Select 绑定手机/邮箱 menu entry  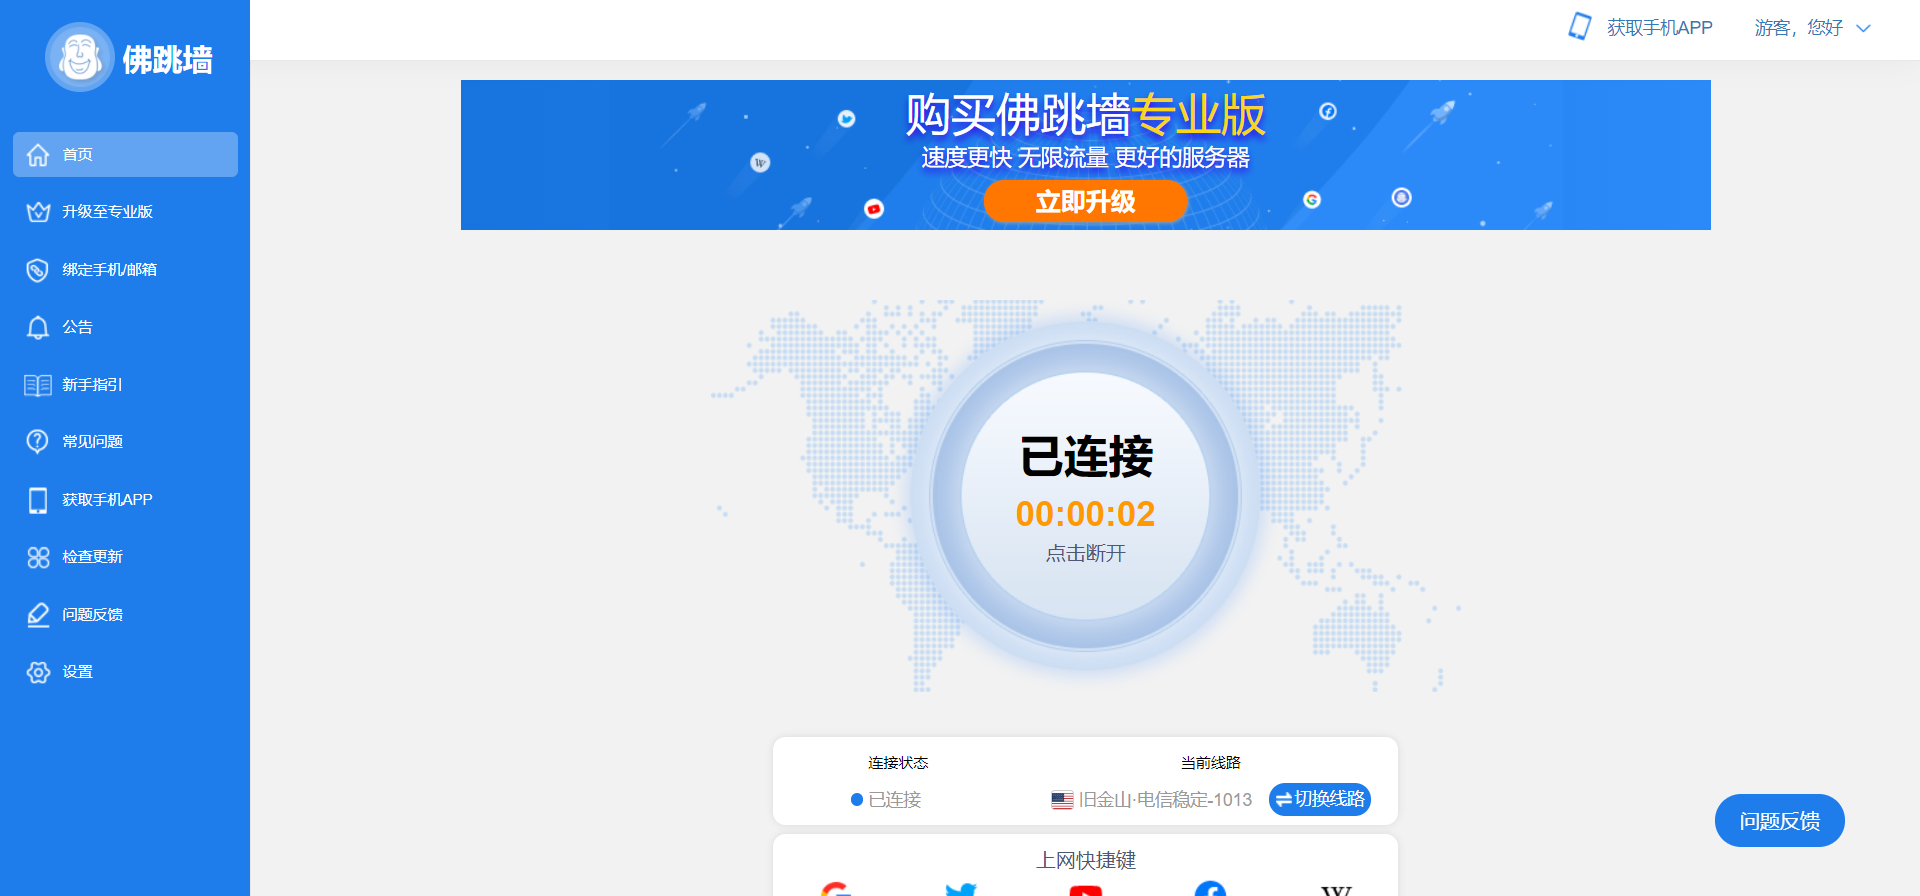[x=125, y=270]
